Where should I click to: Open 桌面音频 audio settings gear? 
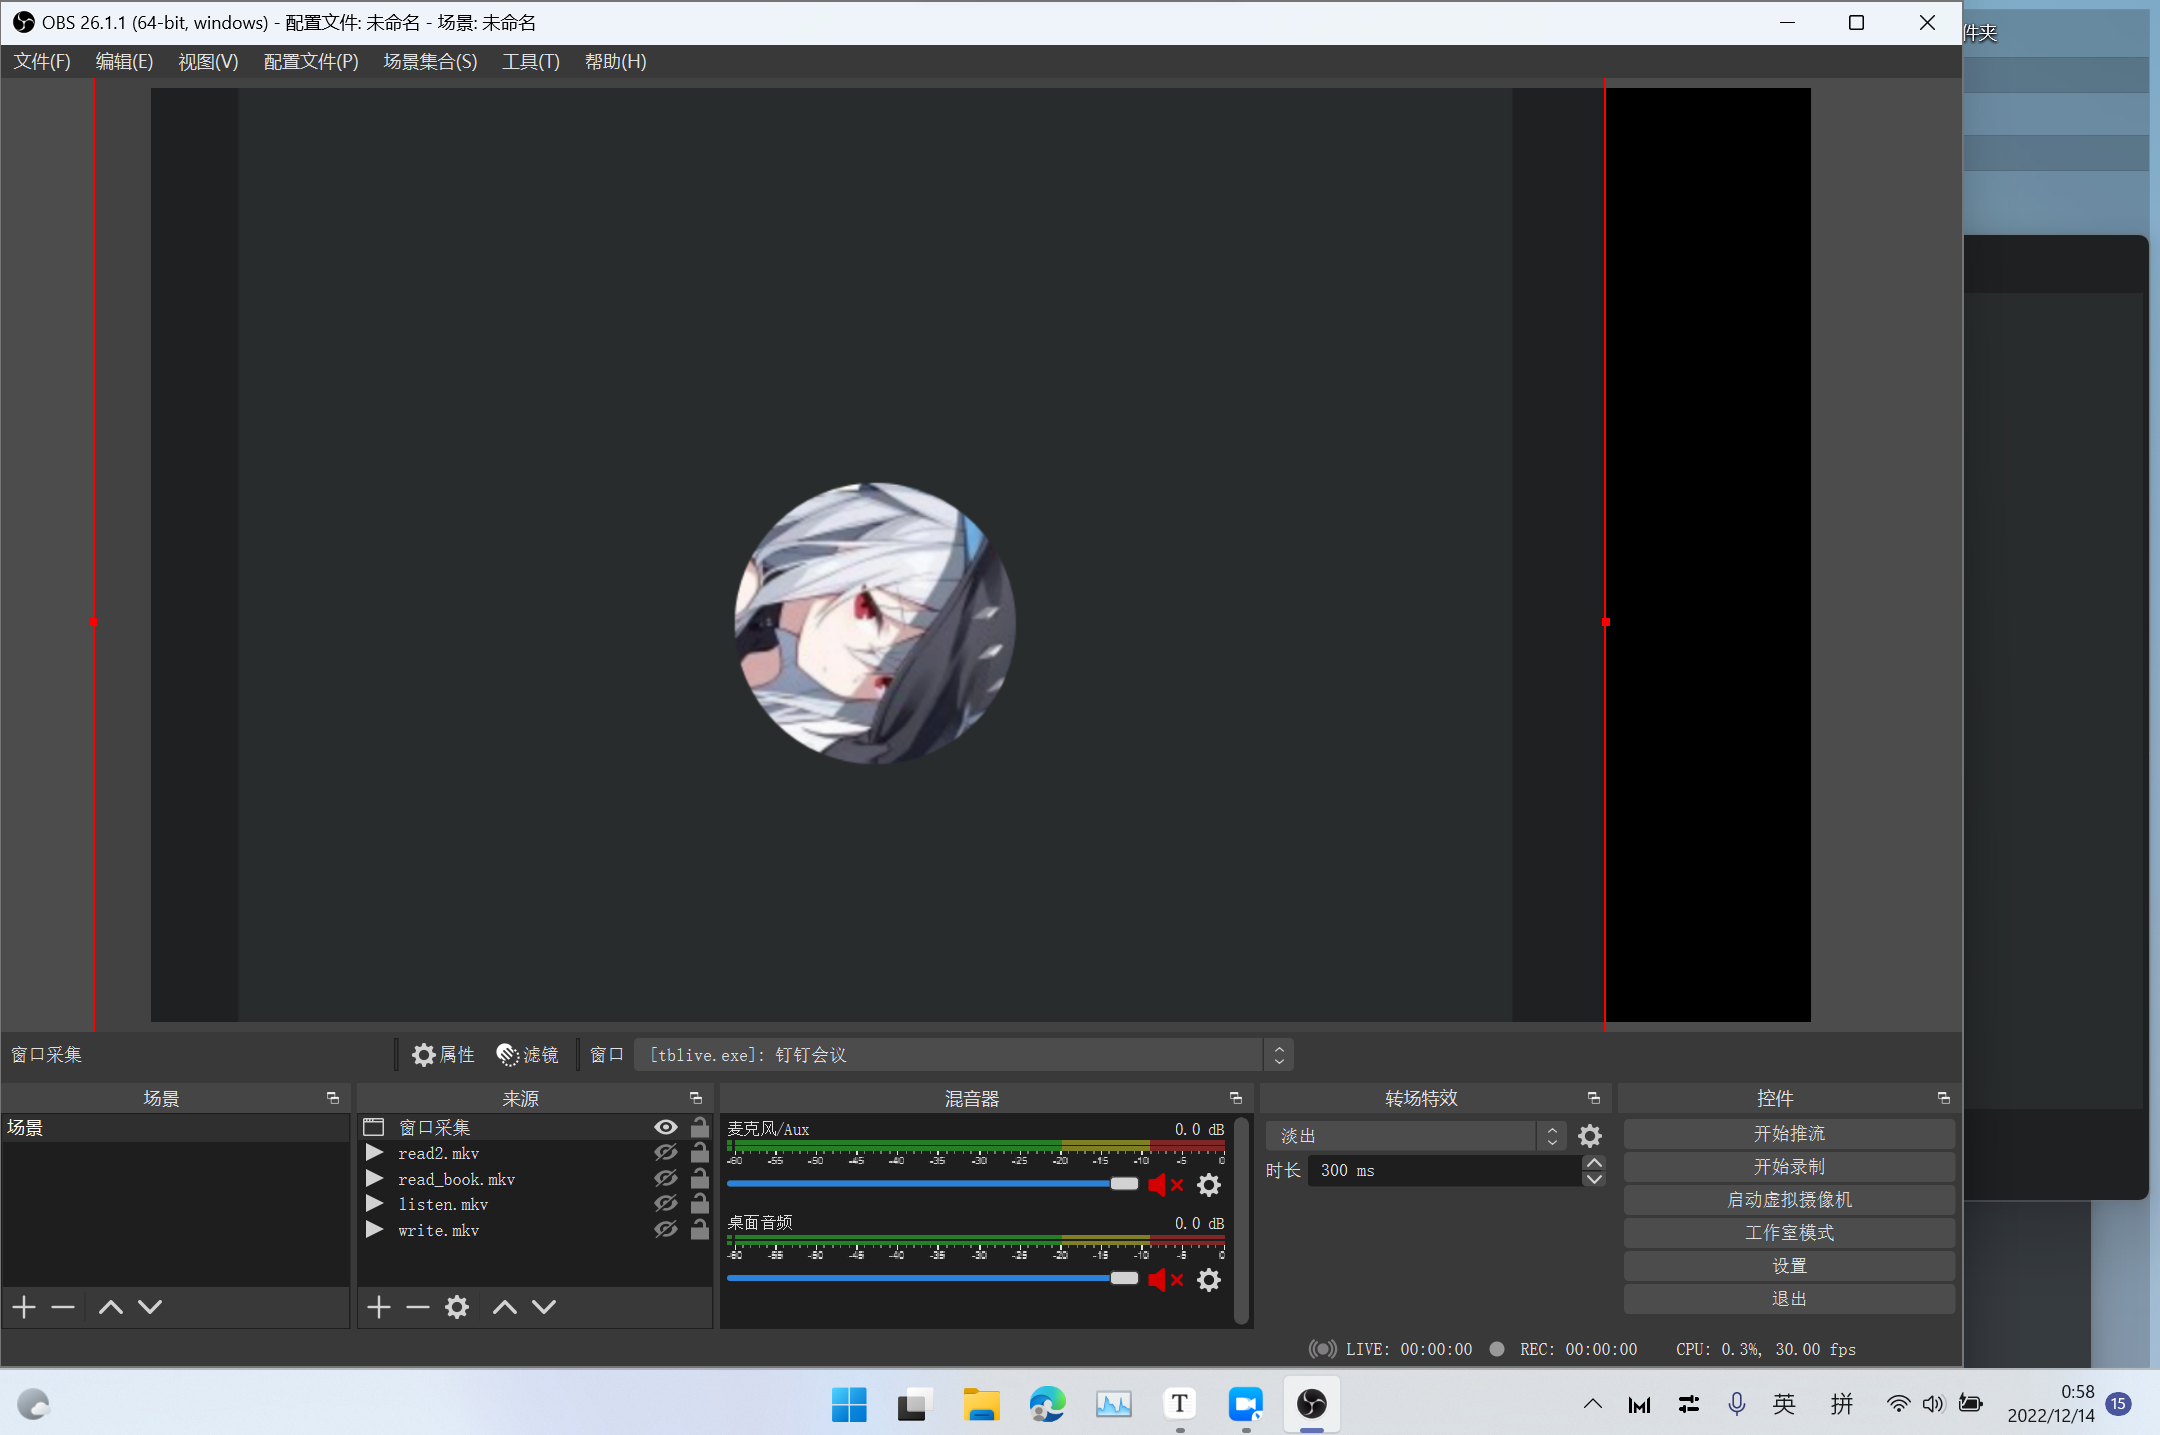pos(1209,1280)
